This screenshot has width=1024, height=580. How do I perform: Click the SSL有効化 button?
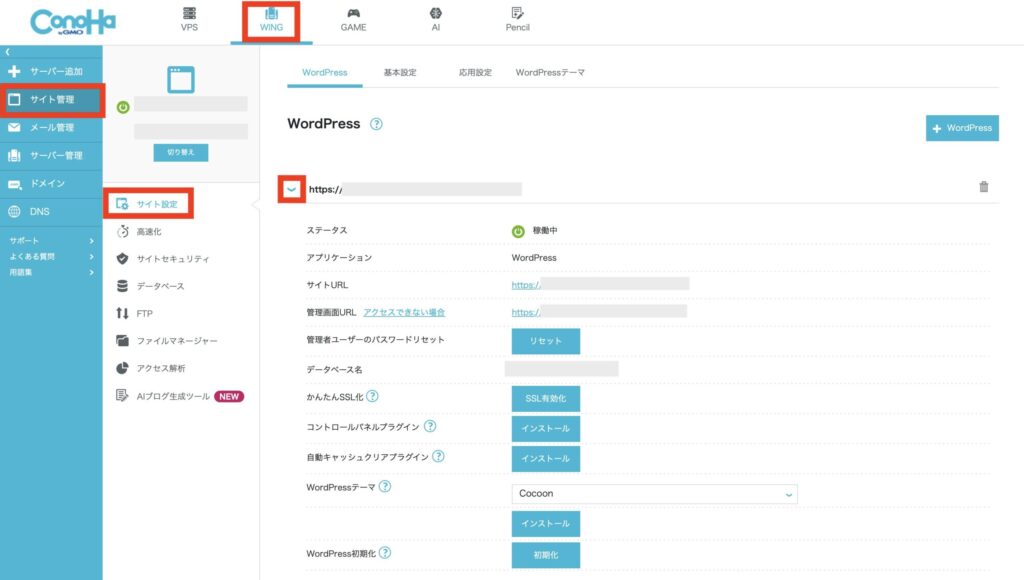tap(546, 398)
